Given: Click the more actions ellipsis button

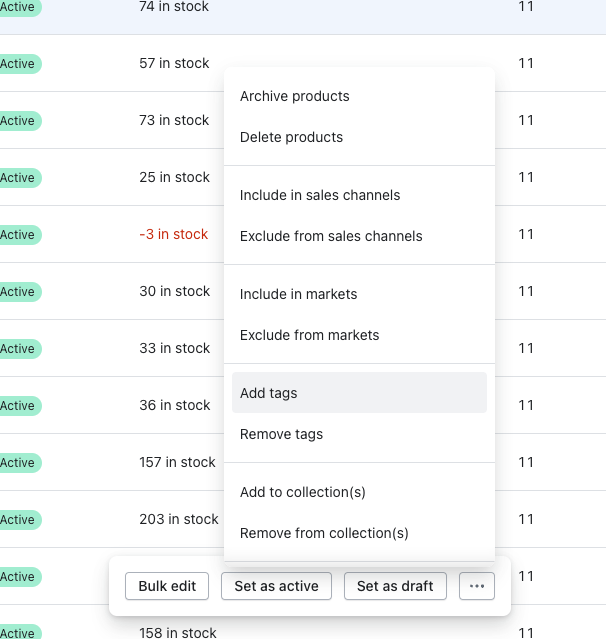Looking at the screenshot, I should pos(476,586).
